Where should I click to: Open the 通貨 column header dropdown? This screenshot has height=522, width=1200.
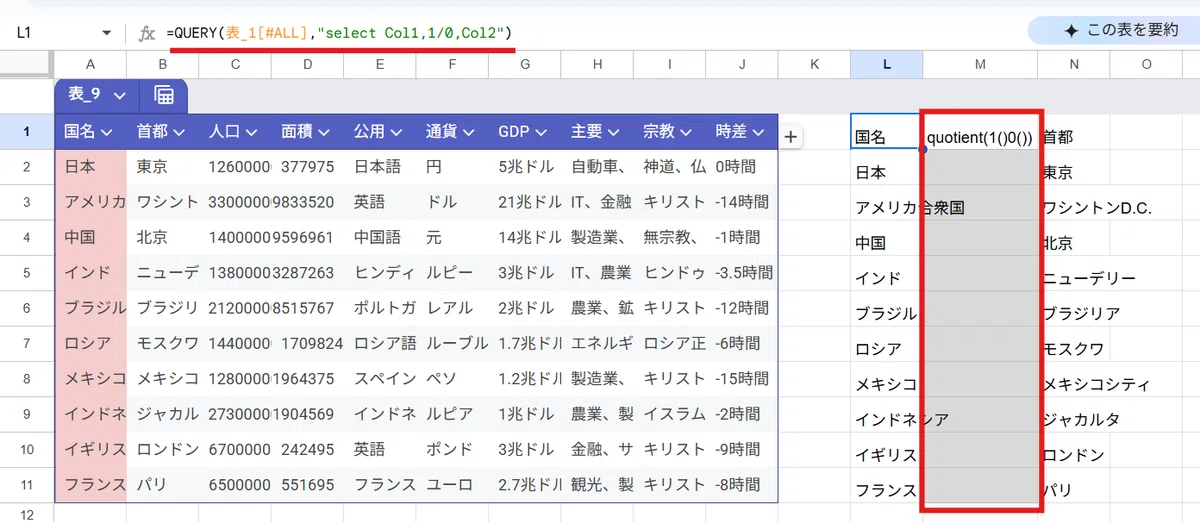tap(468, 133)
